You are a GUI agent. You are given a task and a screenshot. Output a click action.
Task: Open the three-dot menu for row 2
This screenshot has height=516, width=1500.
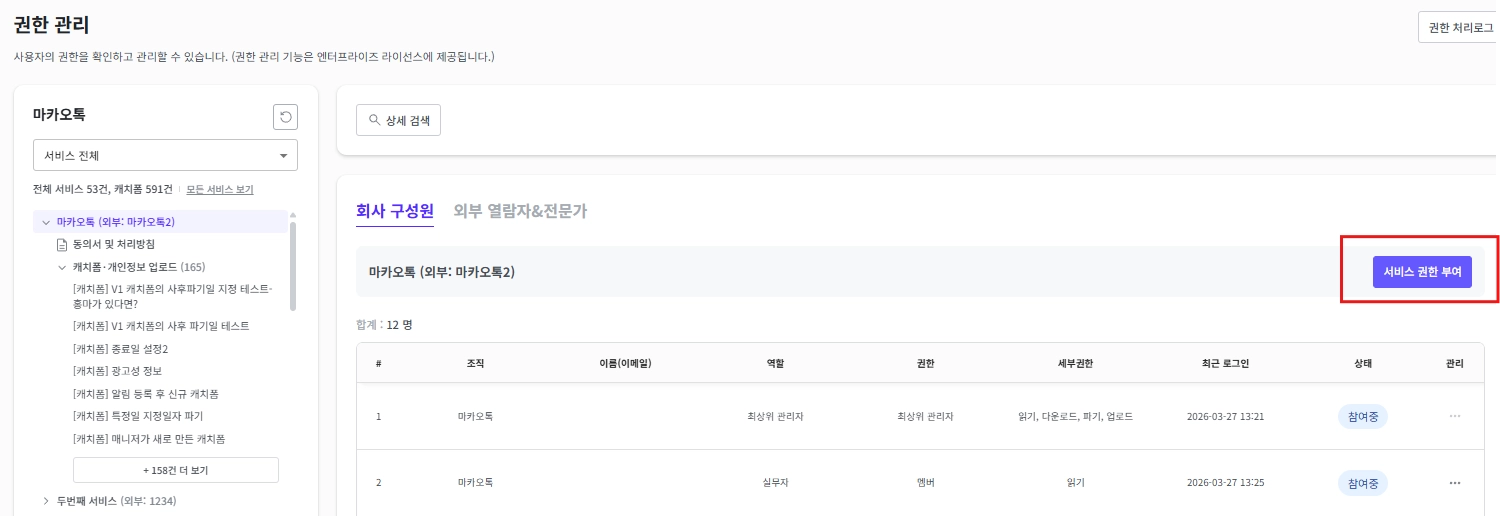tap(1454, 483)
